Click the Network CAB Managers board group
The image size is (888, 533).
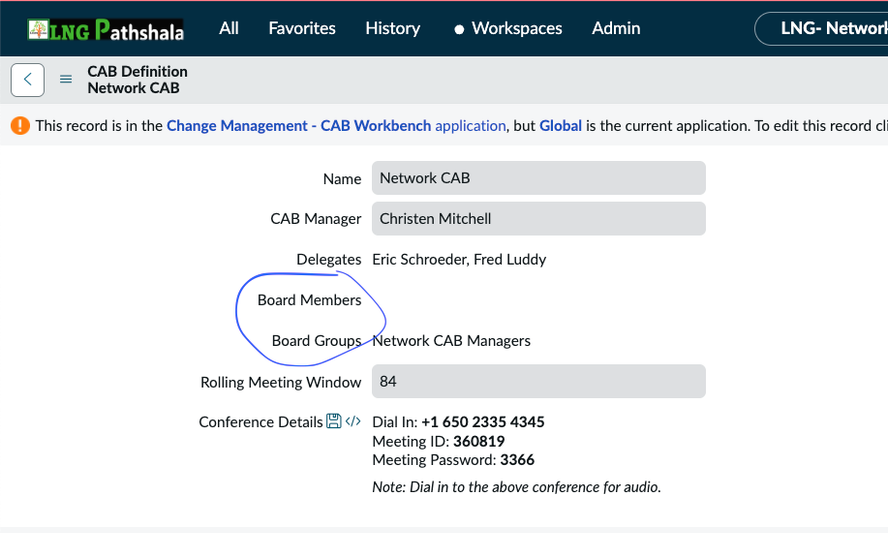(x=451, y=341)
